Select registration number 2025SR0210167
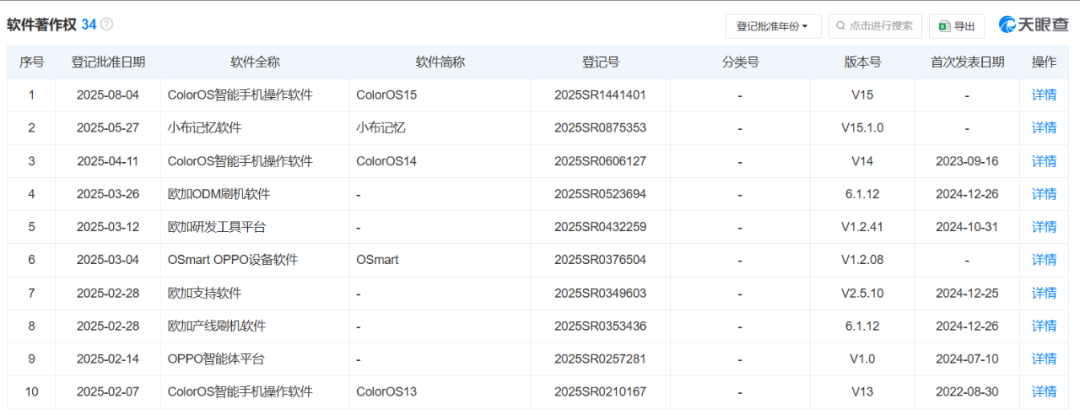 coord(600,392)
